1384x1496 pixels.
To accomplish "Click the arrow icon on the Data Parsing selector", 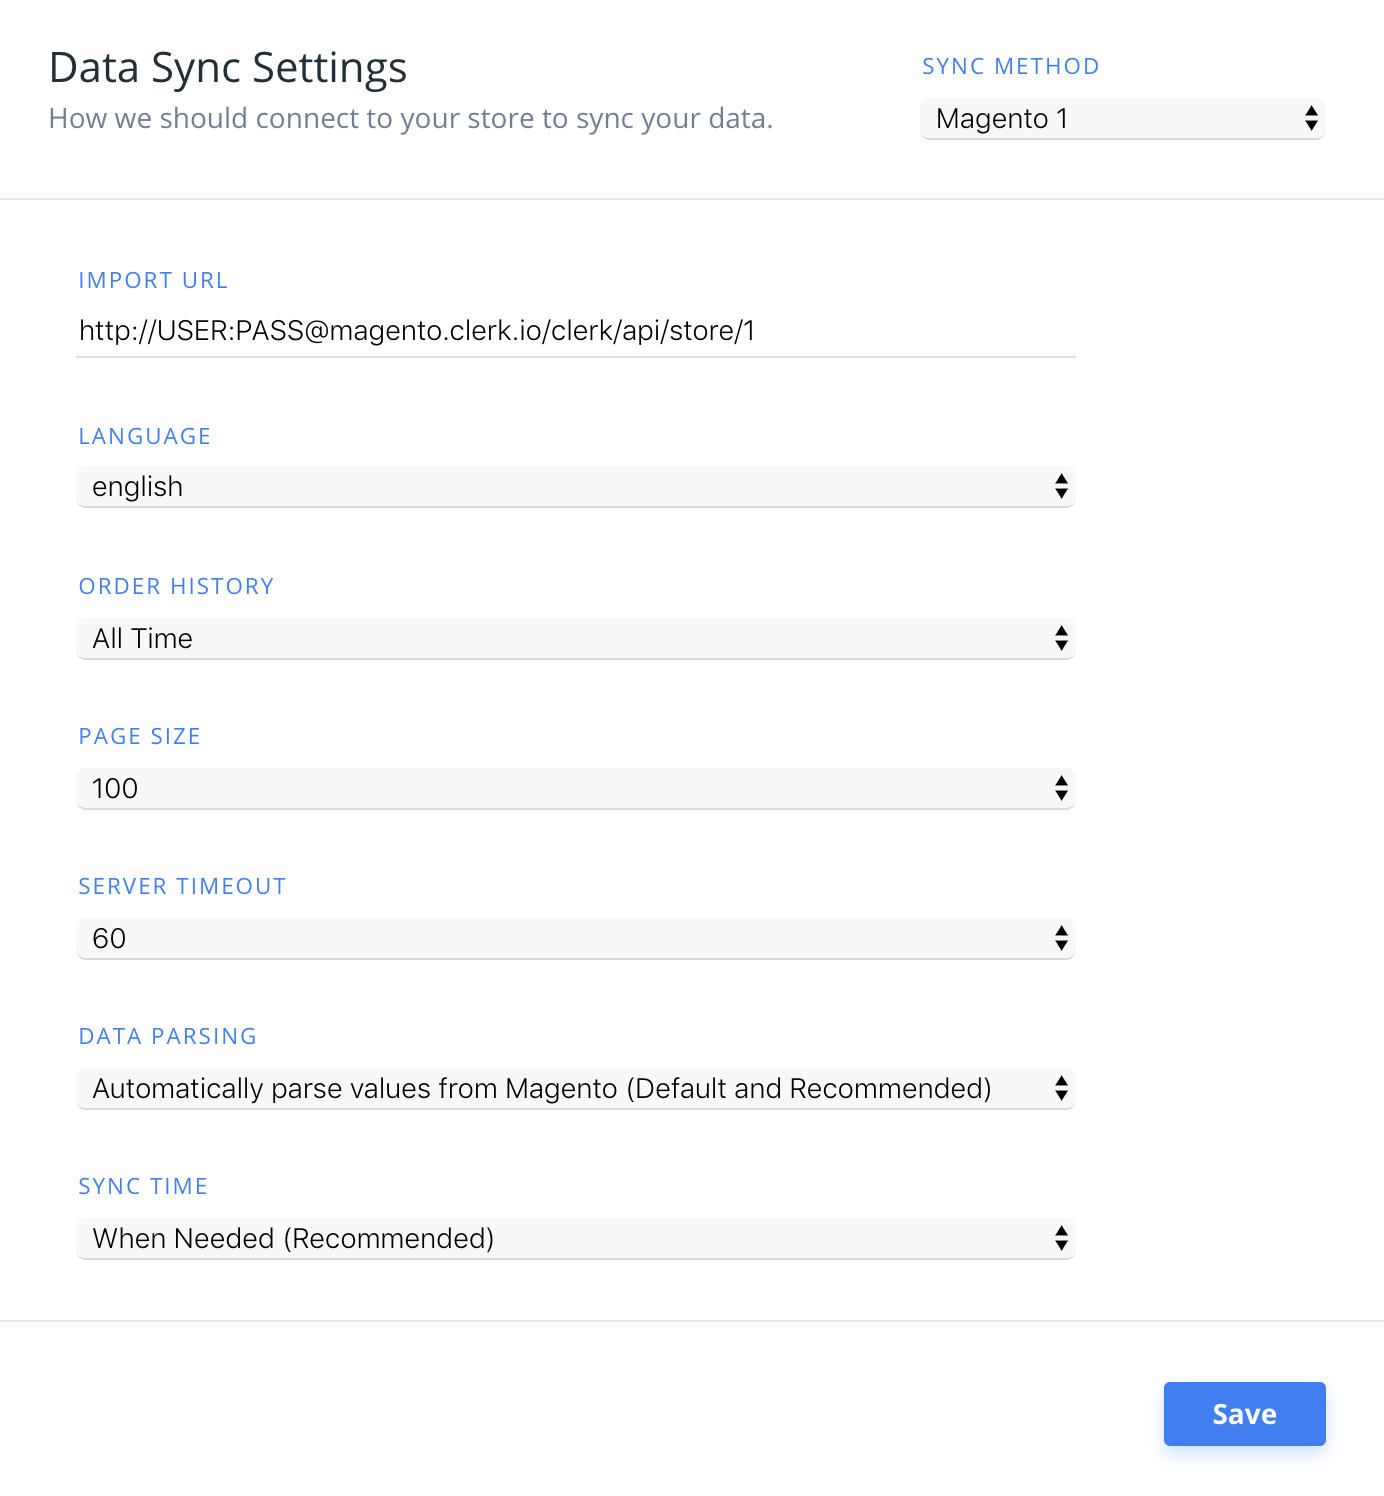I will pyautogui.click(x=1061, y=1089).
